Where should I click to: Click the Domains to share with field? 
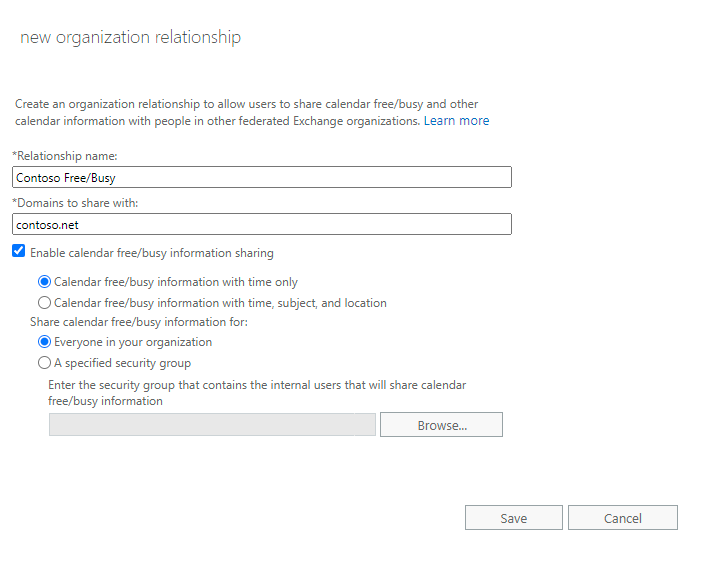pos(262,224)
